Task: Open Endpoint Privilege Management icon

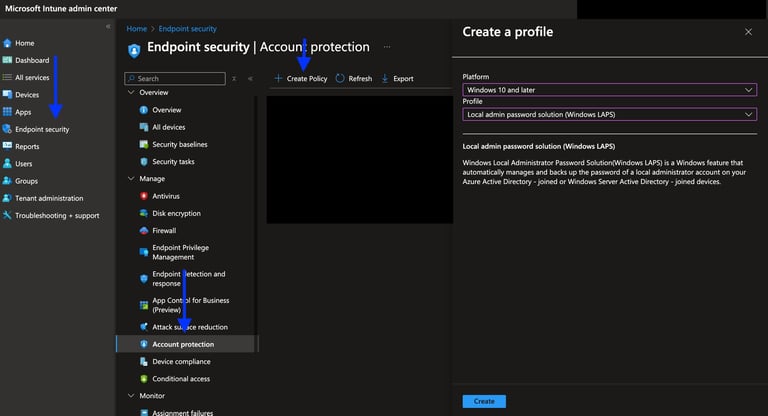Action: point(144,252)
